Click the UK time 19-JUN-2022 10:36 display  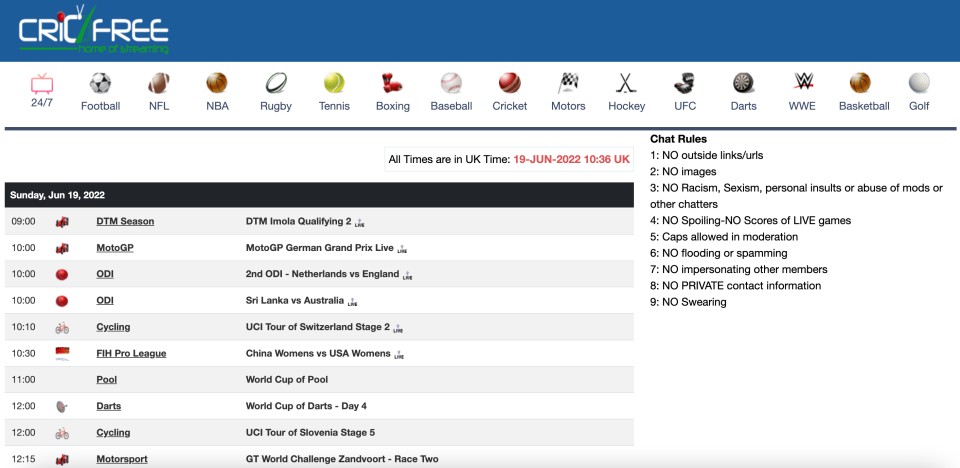pyautogui.click(x=571, y=159)
